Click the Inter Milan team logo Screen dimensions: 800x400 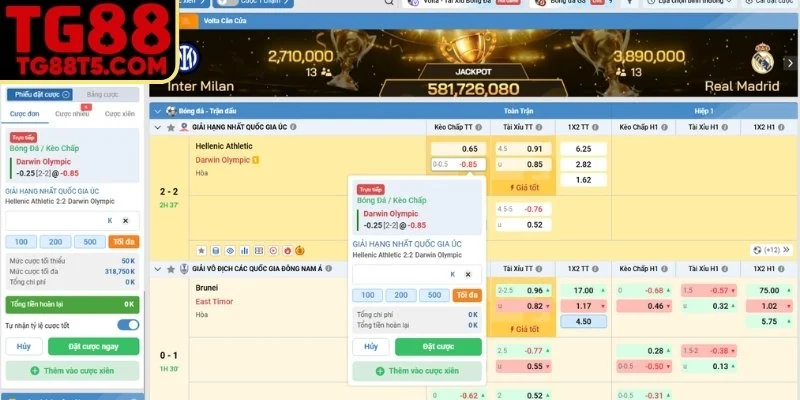tap(188, 57)
